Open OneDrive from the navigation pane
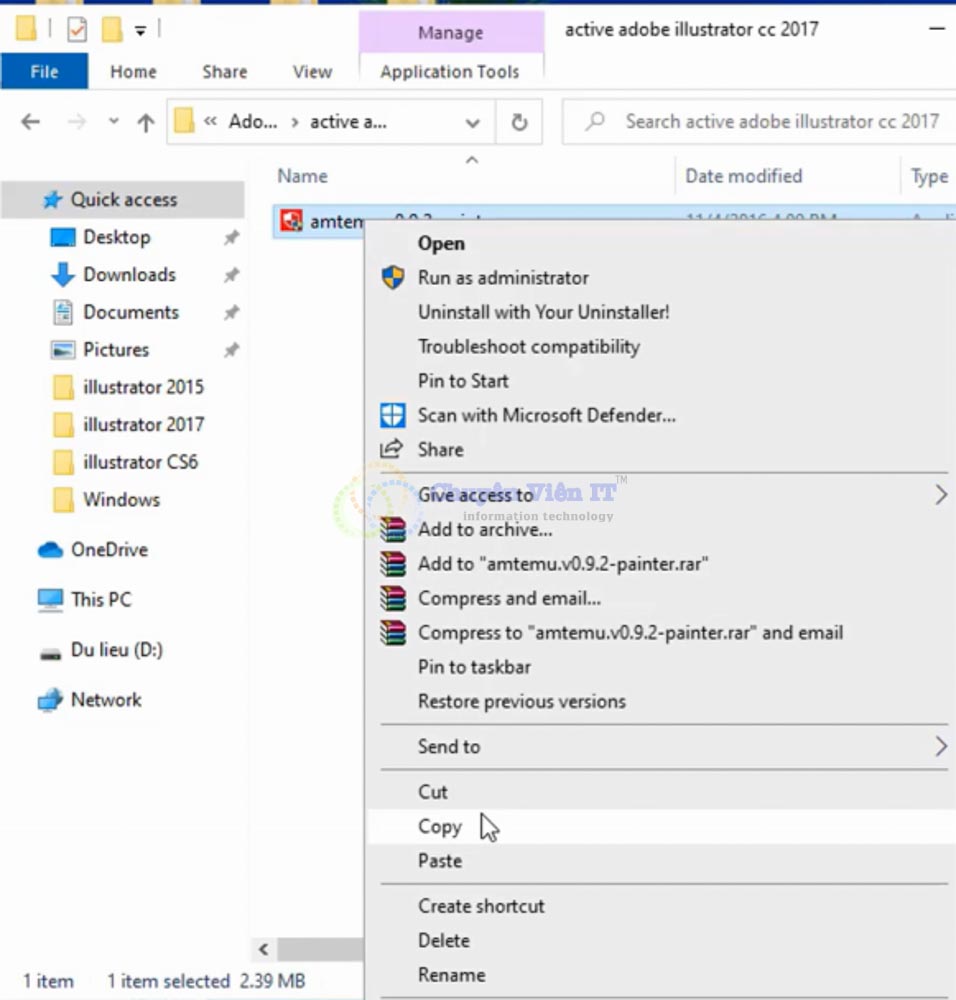This screenshot has height=1000, width=956. [x=108, y=550]
